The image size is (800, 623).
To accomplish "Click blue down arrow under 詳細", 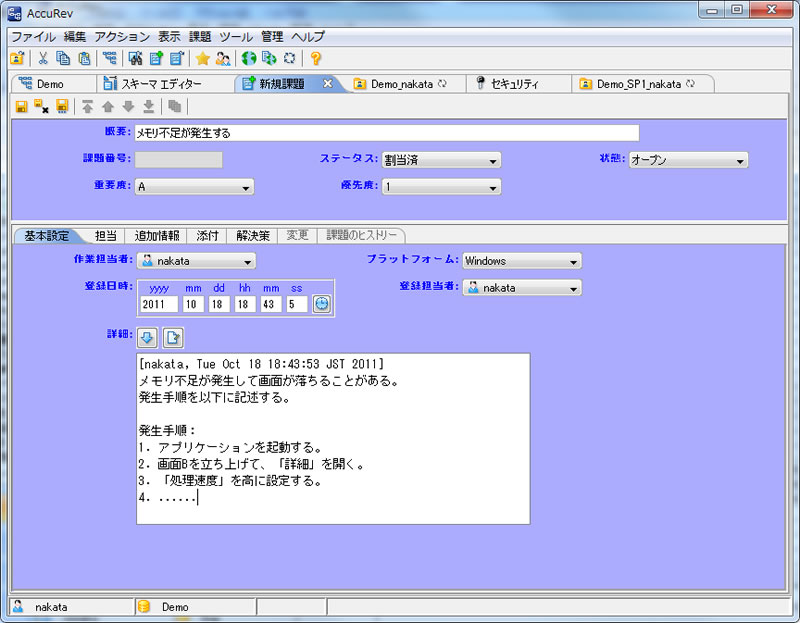I will 147,337.
